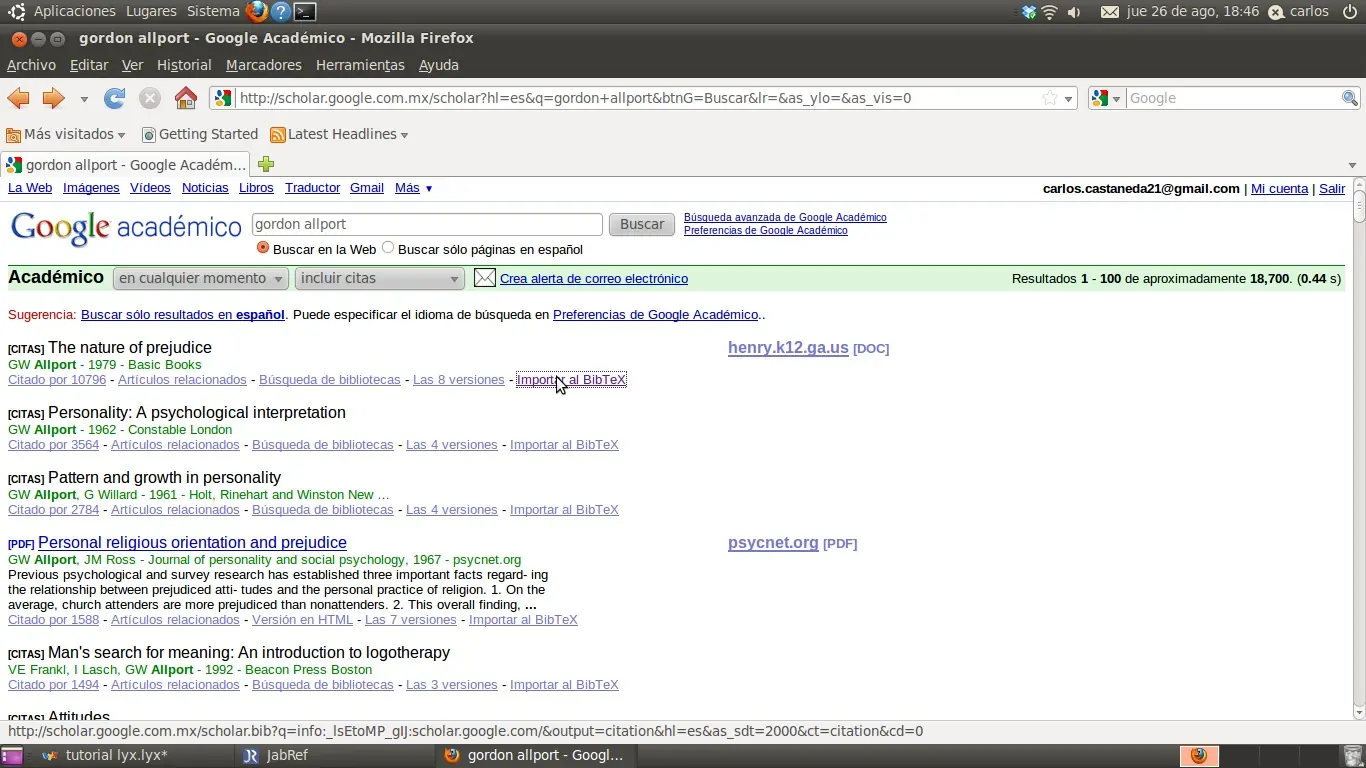1366x768 pixels.
Task: Bookmark this page with the star icon
Action: click(1050, 98)
